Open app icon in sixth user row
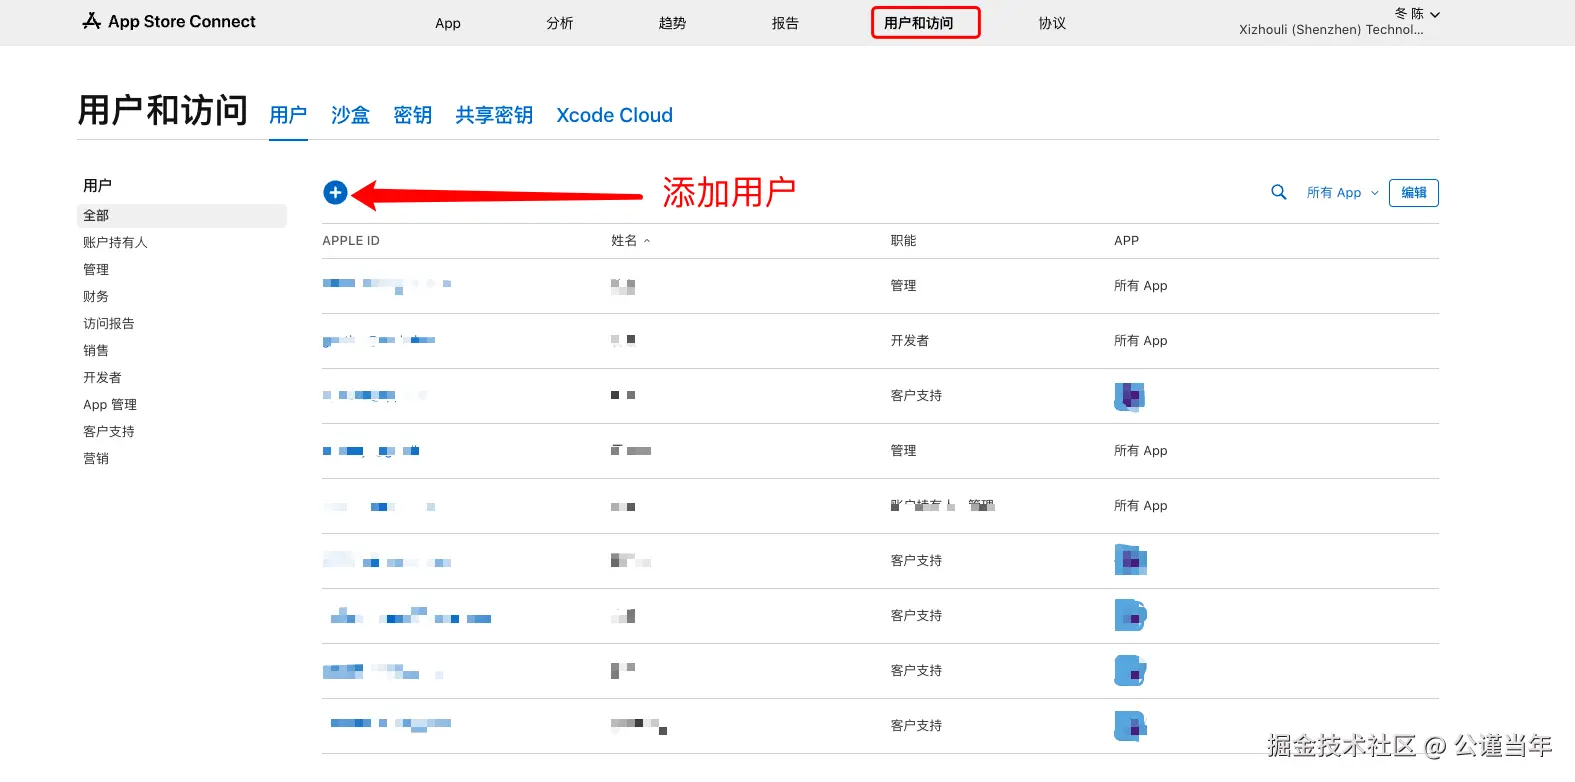The height and width of the screenshot is (782, 1575). [1130, 560]
